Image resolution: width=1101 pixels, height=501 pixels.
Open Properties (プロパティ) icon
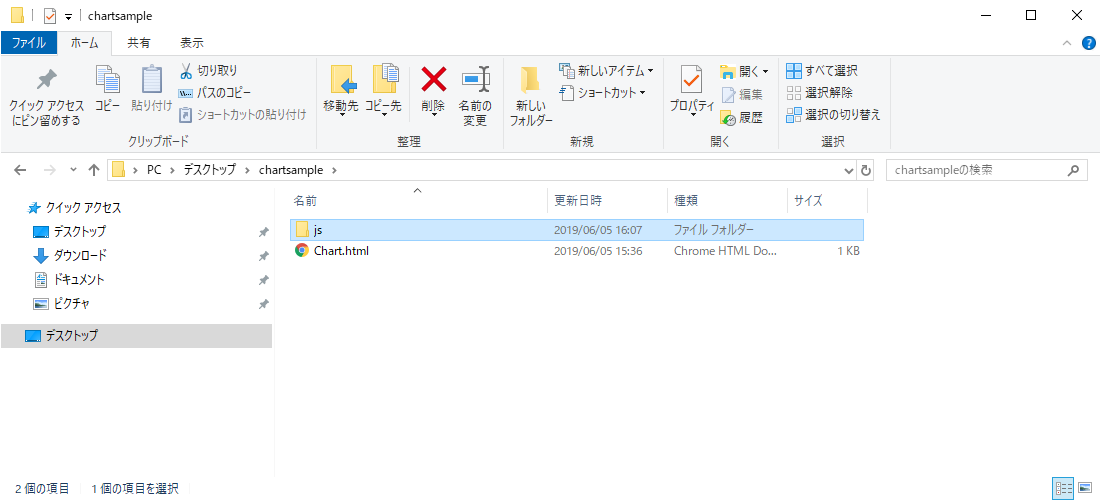coord(691,79)
